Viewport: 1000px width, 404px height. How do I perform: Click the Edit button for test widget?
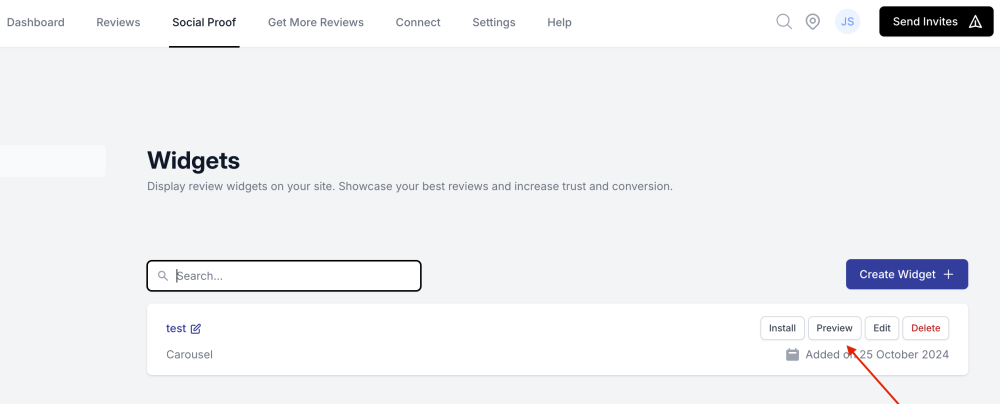pos(881,328)
